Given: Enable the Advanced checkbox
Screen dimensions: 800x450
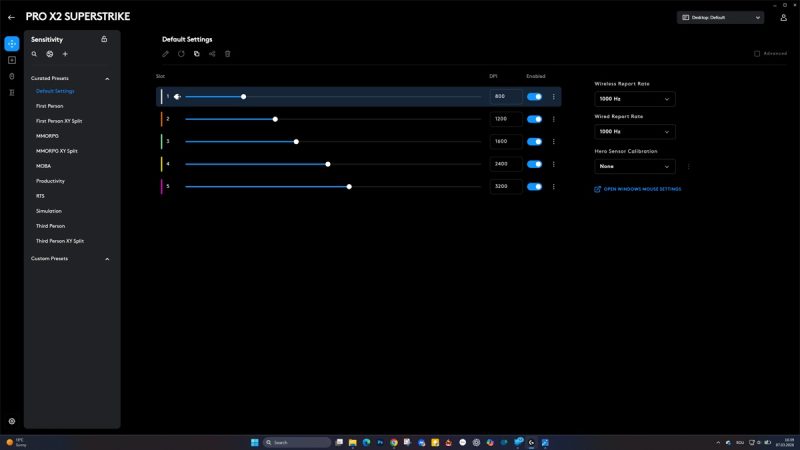Looking at the screenshot, I should (x=757, y=54).
